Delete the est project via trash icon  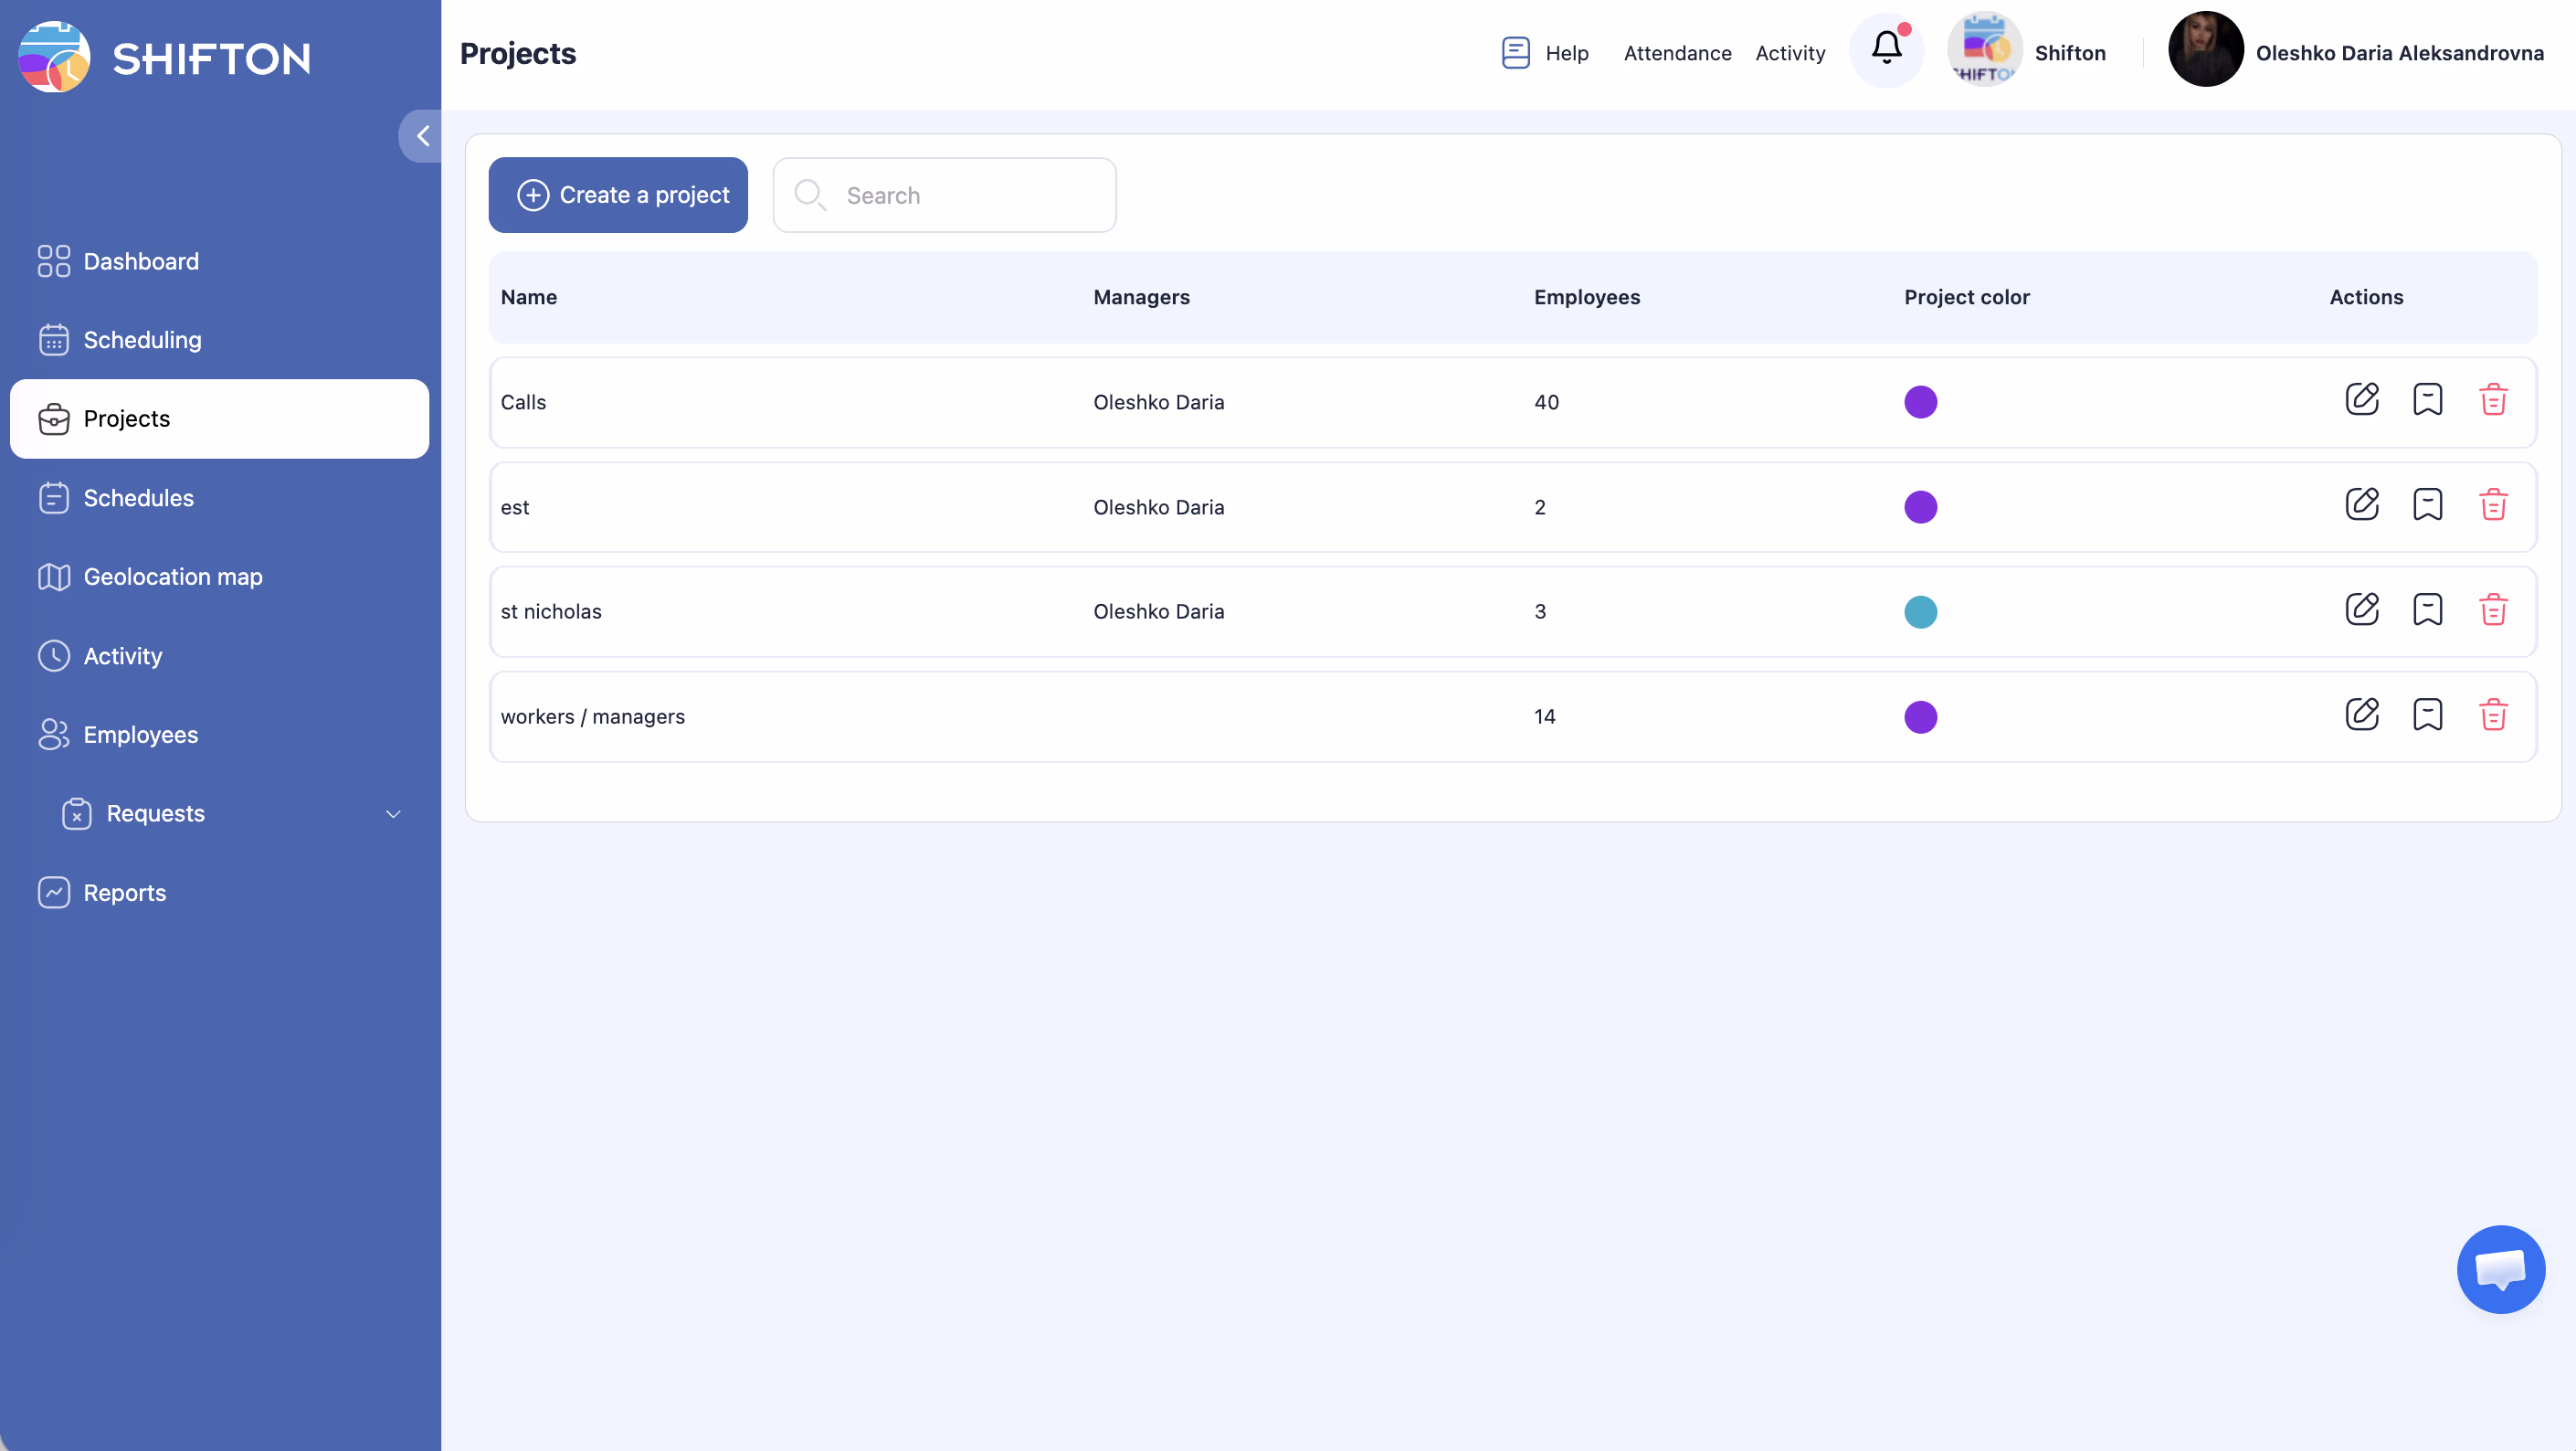point(2493,505)
